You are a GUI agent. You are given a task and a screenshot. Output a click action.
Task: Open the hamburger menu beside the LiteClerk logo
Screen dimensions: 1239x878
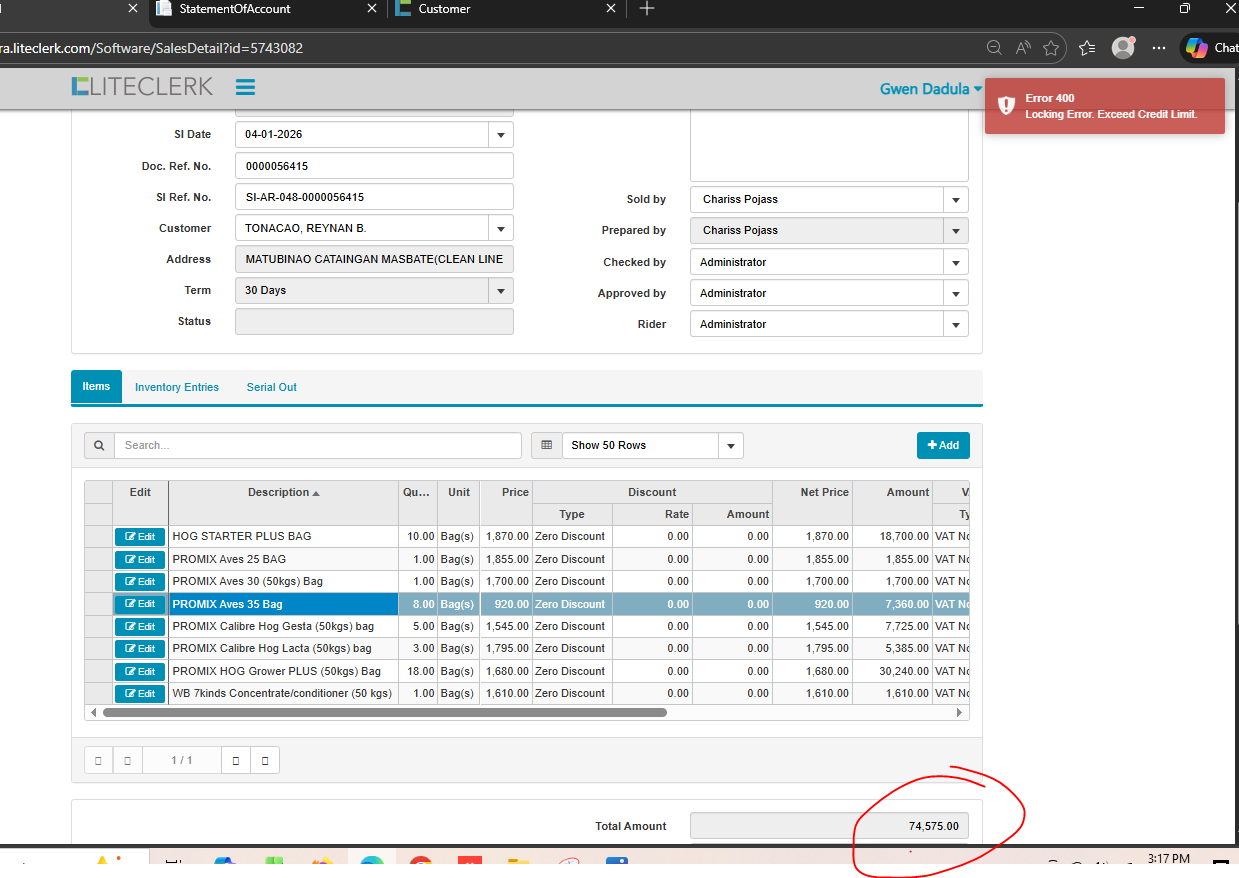[x=245, y=87]
